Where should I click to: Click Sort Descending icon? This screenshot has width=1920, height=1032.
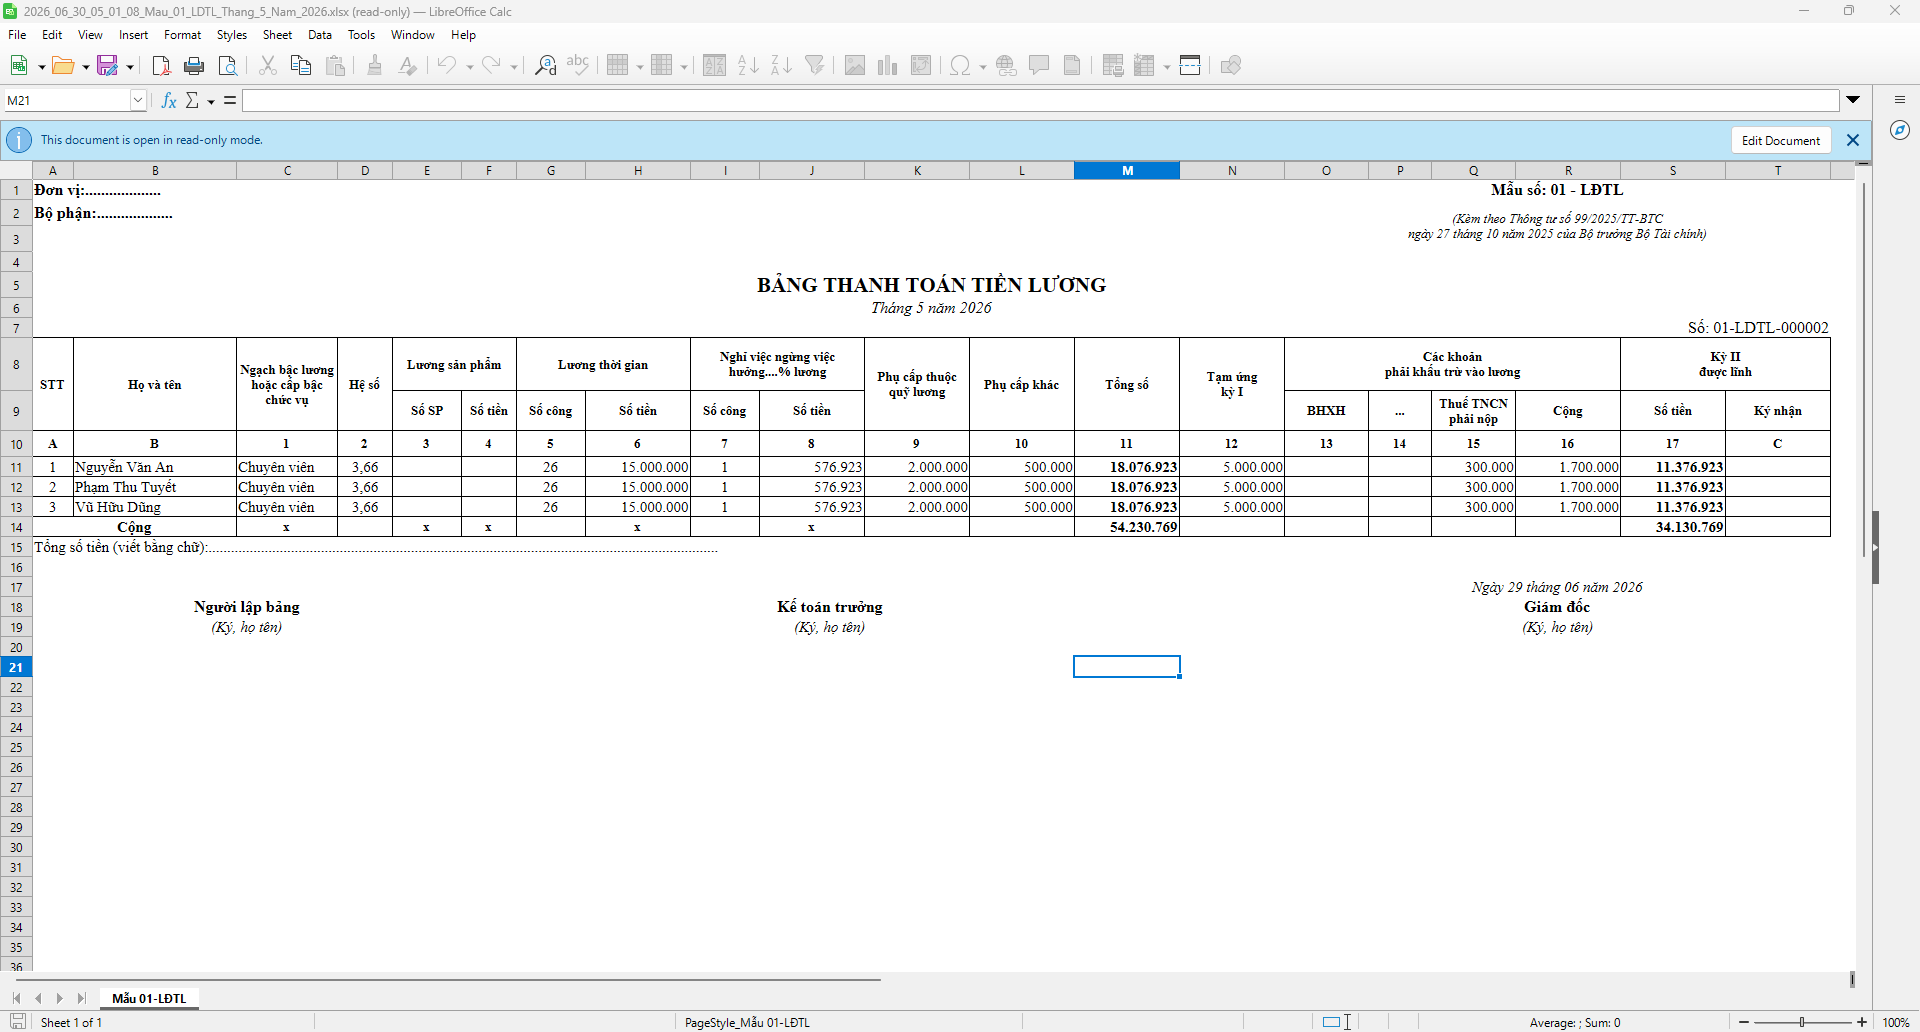point(781,66)
